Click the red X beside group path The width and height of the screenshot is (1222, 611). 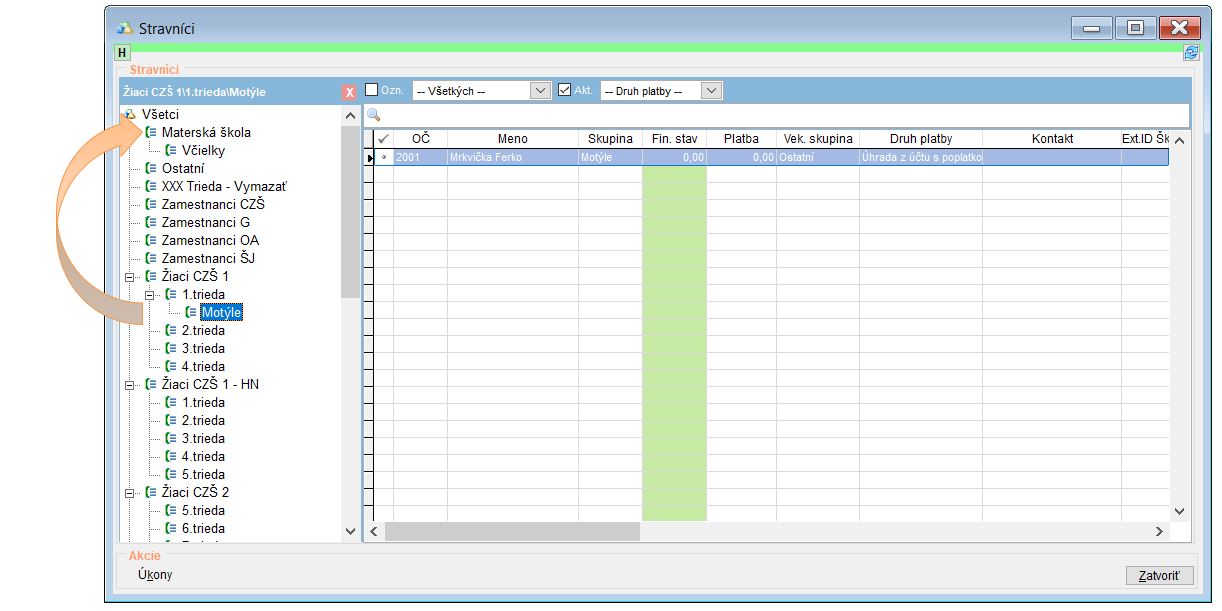[x=349, y=92]
